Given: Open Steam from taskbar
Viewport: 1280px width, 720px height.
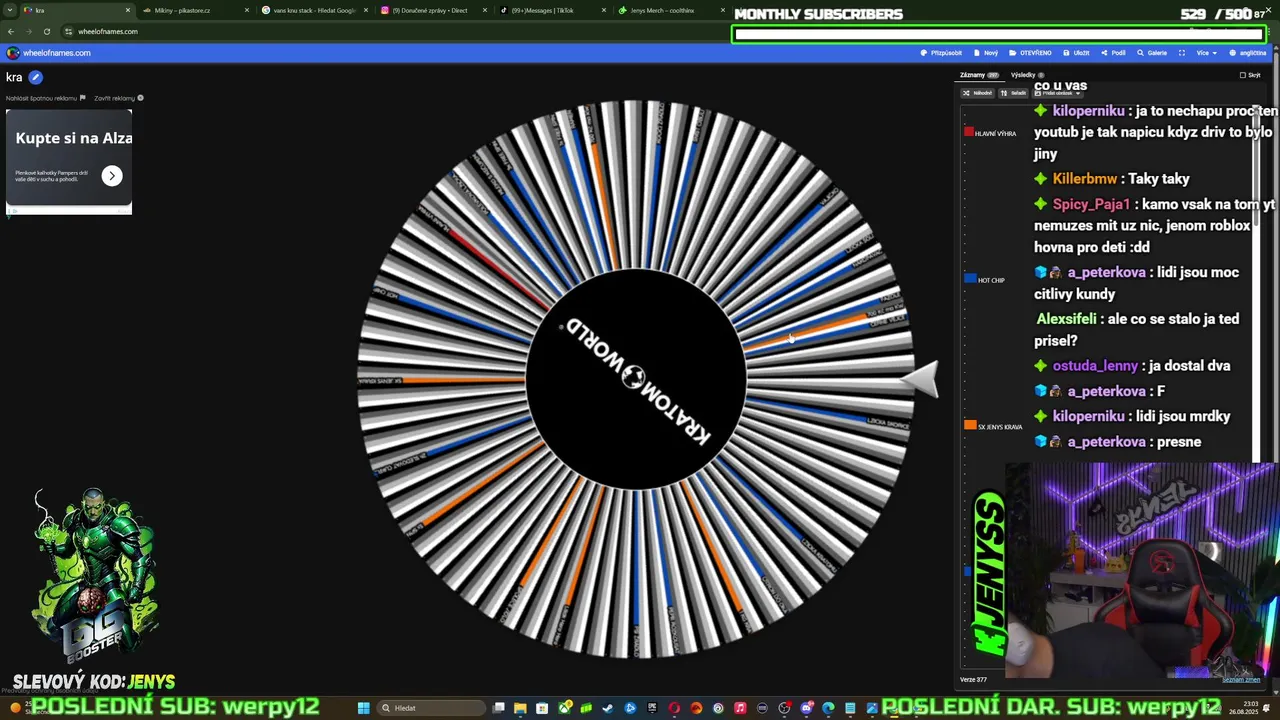Looking at the screenshot, I should pyautogui.click(x=608, y=708).
